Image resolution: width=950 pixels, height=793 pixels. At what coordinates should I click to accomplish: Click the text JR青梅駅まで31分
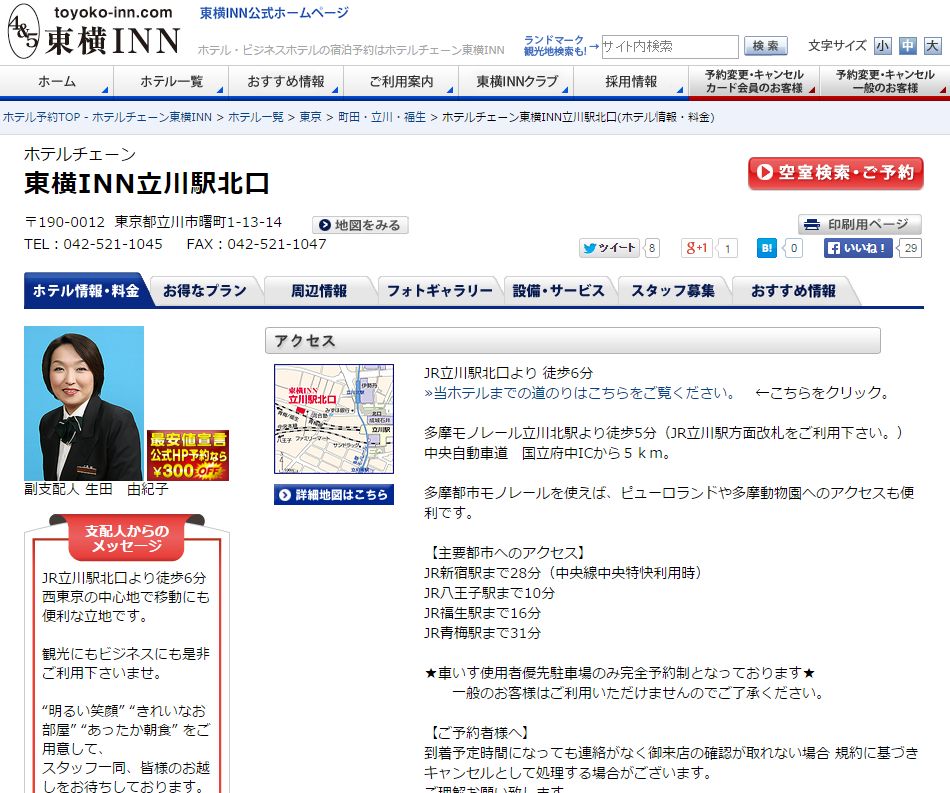482,632
